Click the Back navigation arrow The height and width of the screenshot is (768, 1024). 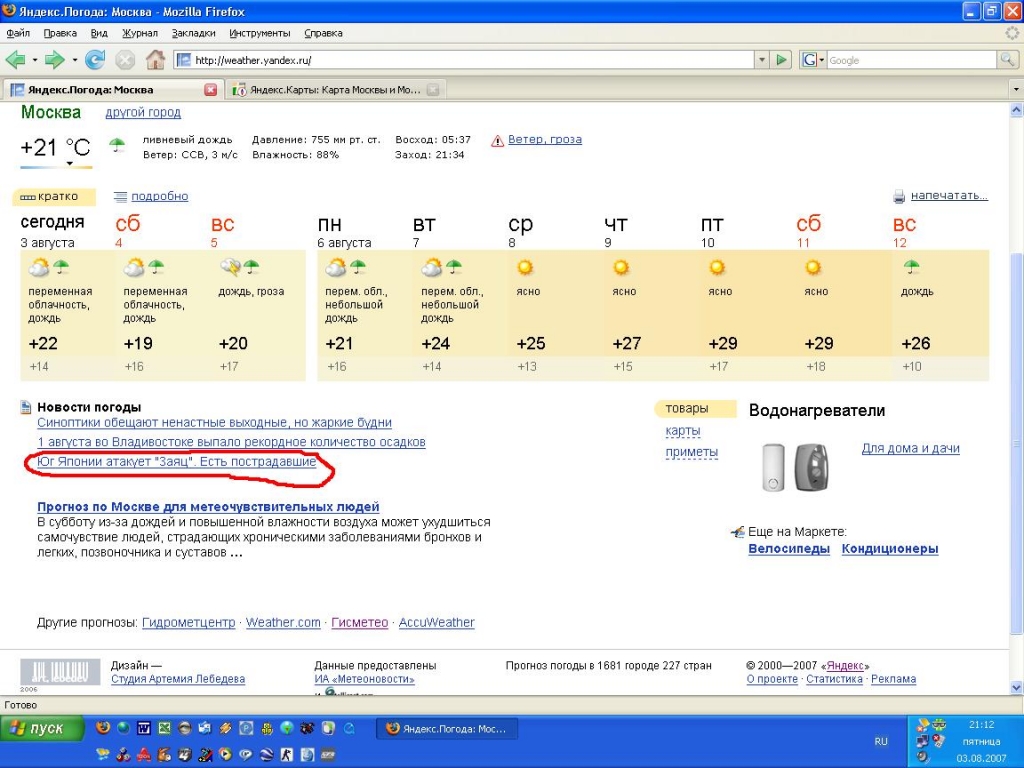[16, 60]
